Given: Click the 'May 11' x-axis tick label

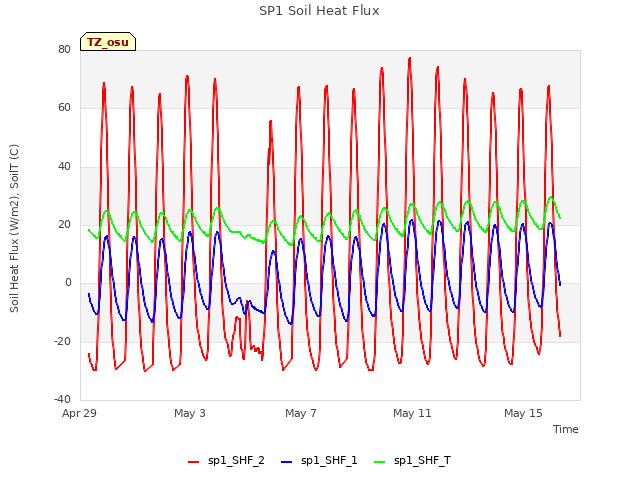Looking at the screenshot, I should [x=412, y=413].
